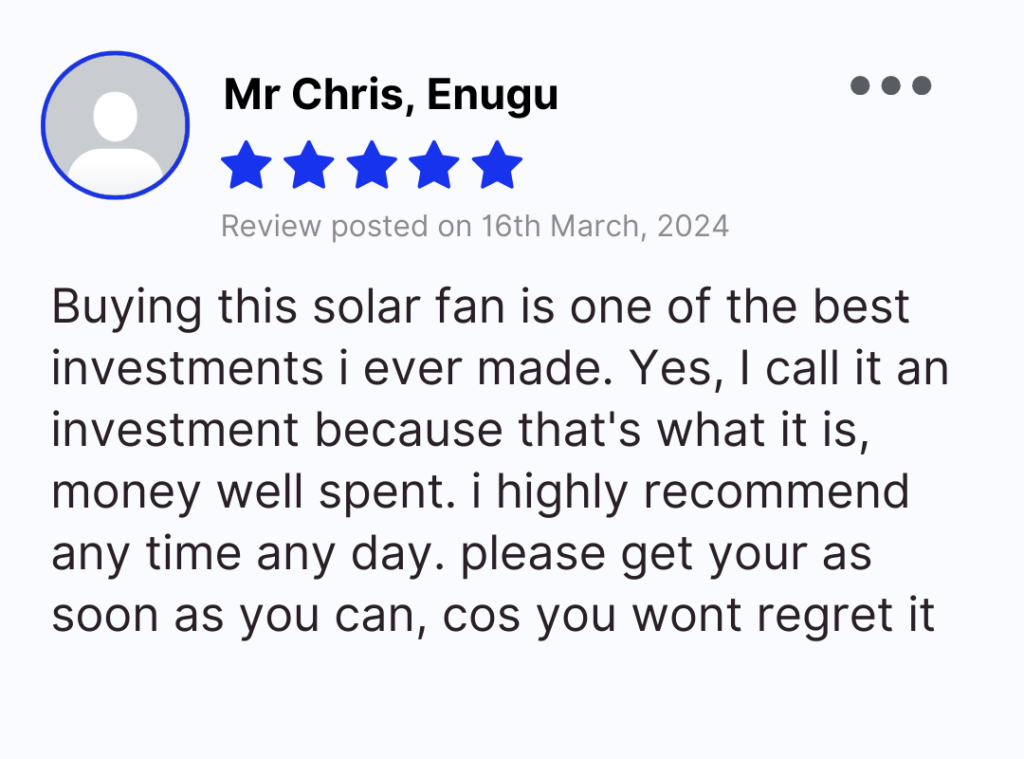Click "16th March, 2024" in the date
Image resolution: width=1024 pixels, height=759 pixels.
(x=605, y=226)
